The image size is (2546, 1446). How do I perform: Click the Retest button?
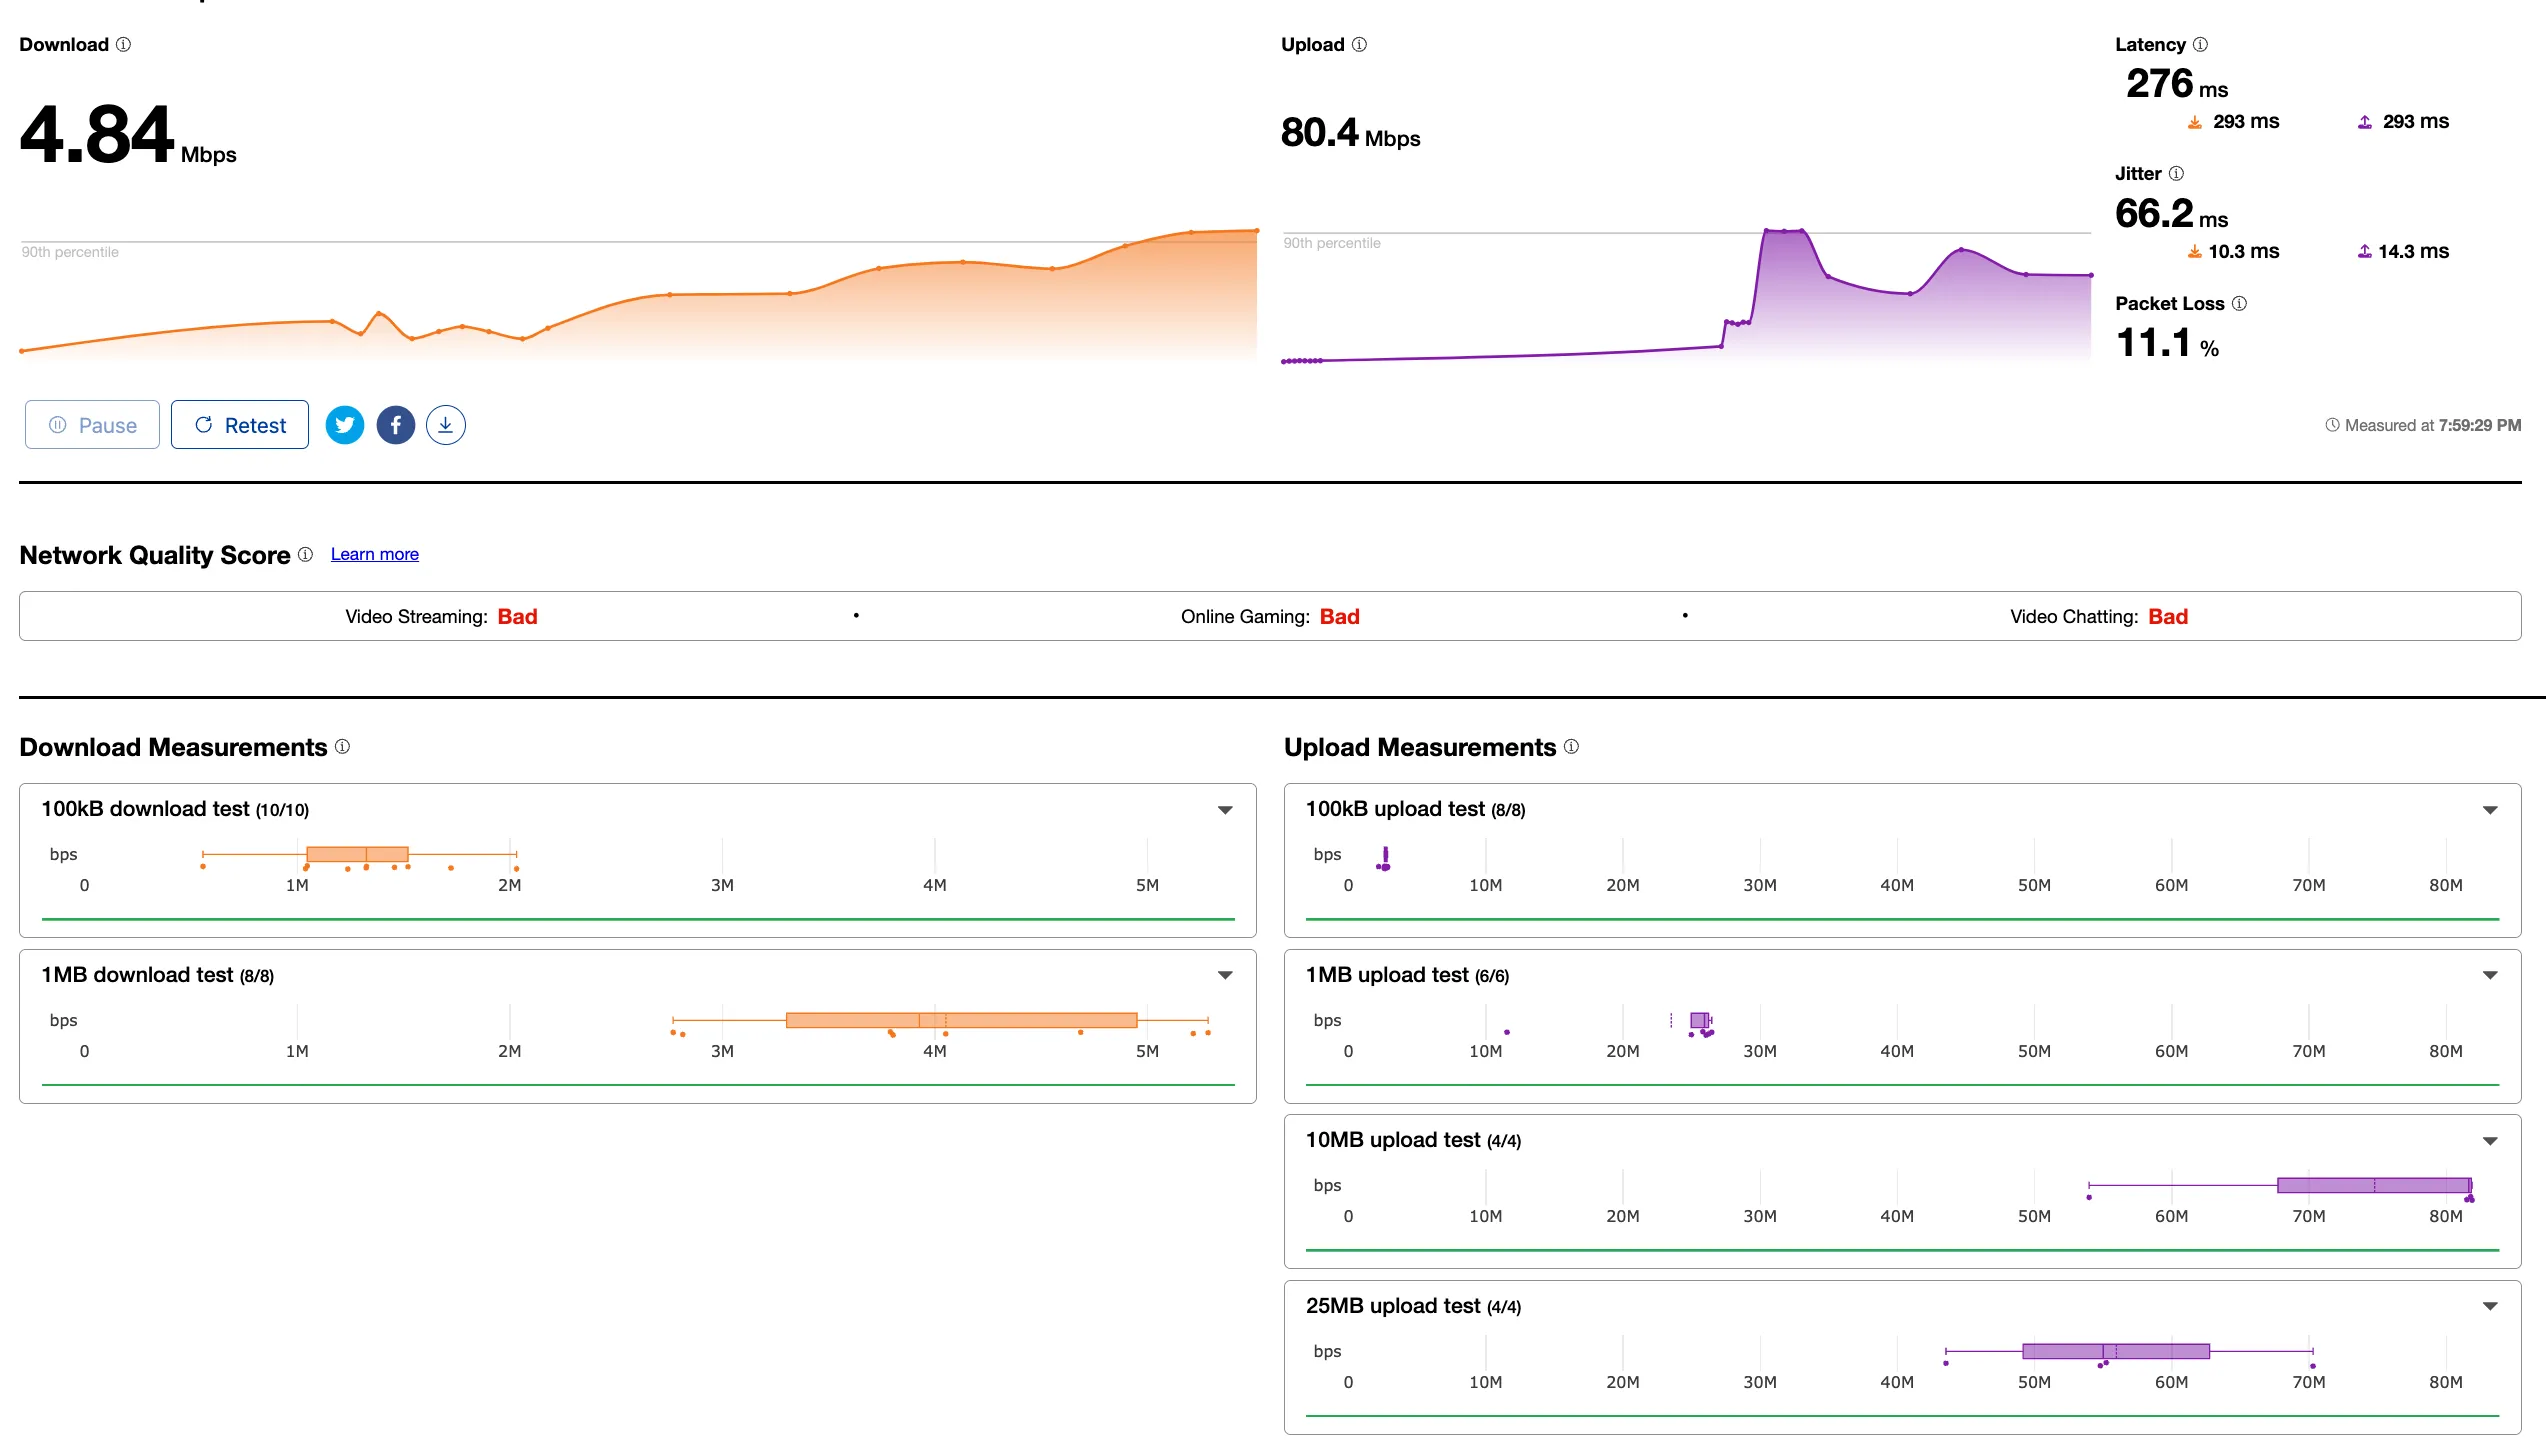pyautogui.click(x=240, y=425)
